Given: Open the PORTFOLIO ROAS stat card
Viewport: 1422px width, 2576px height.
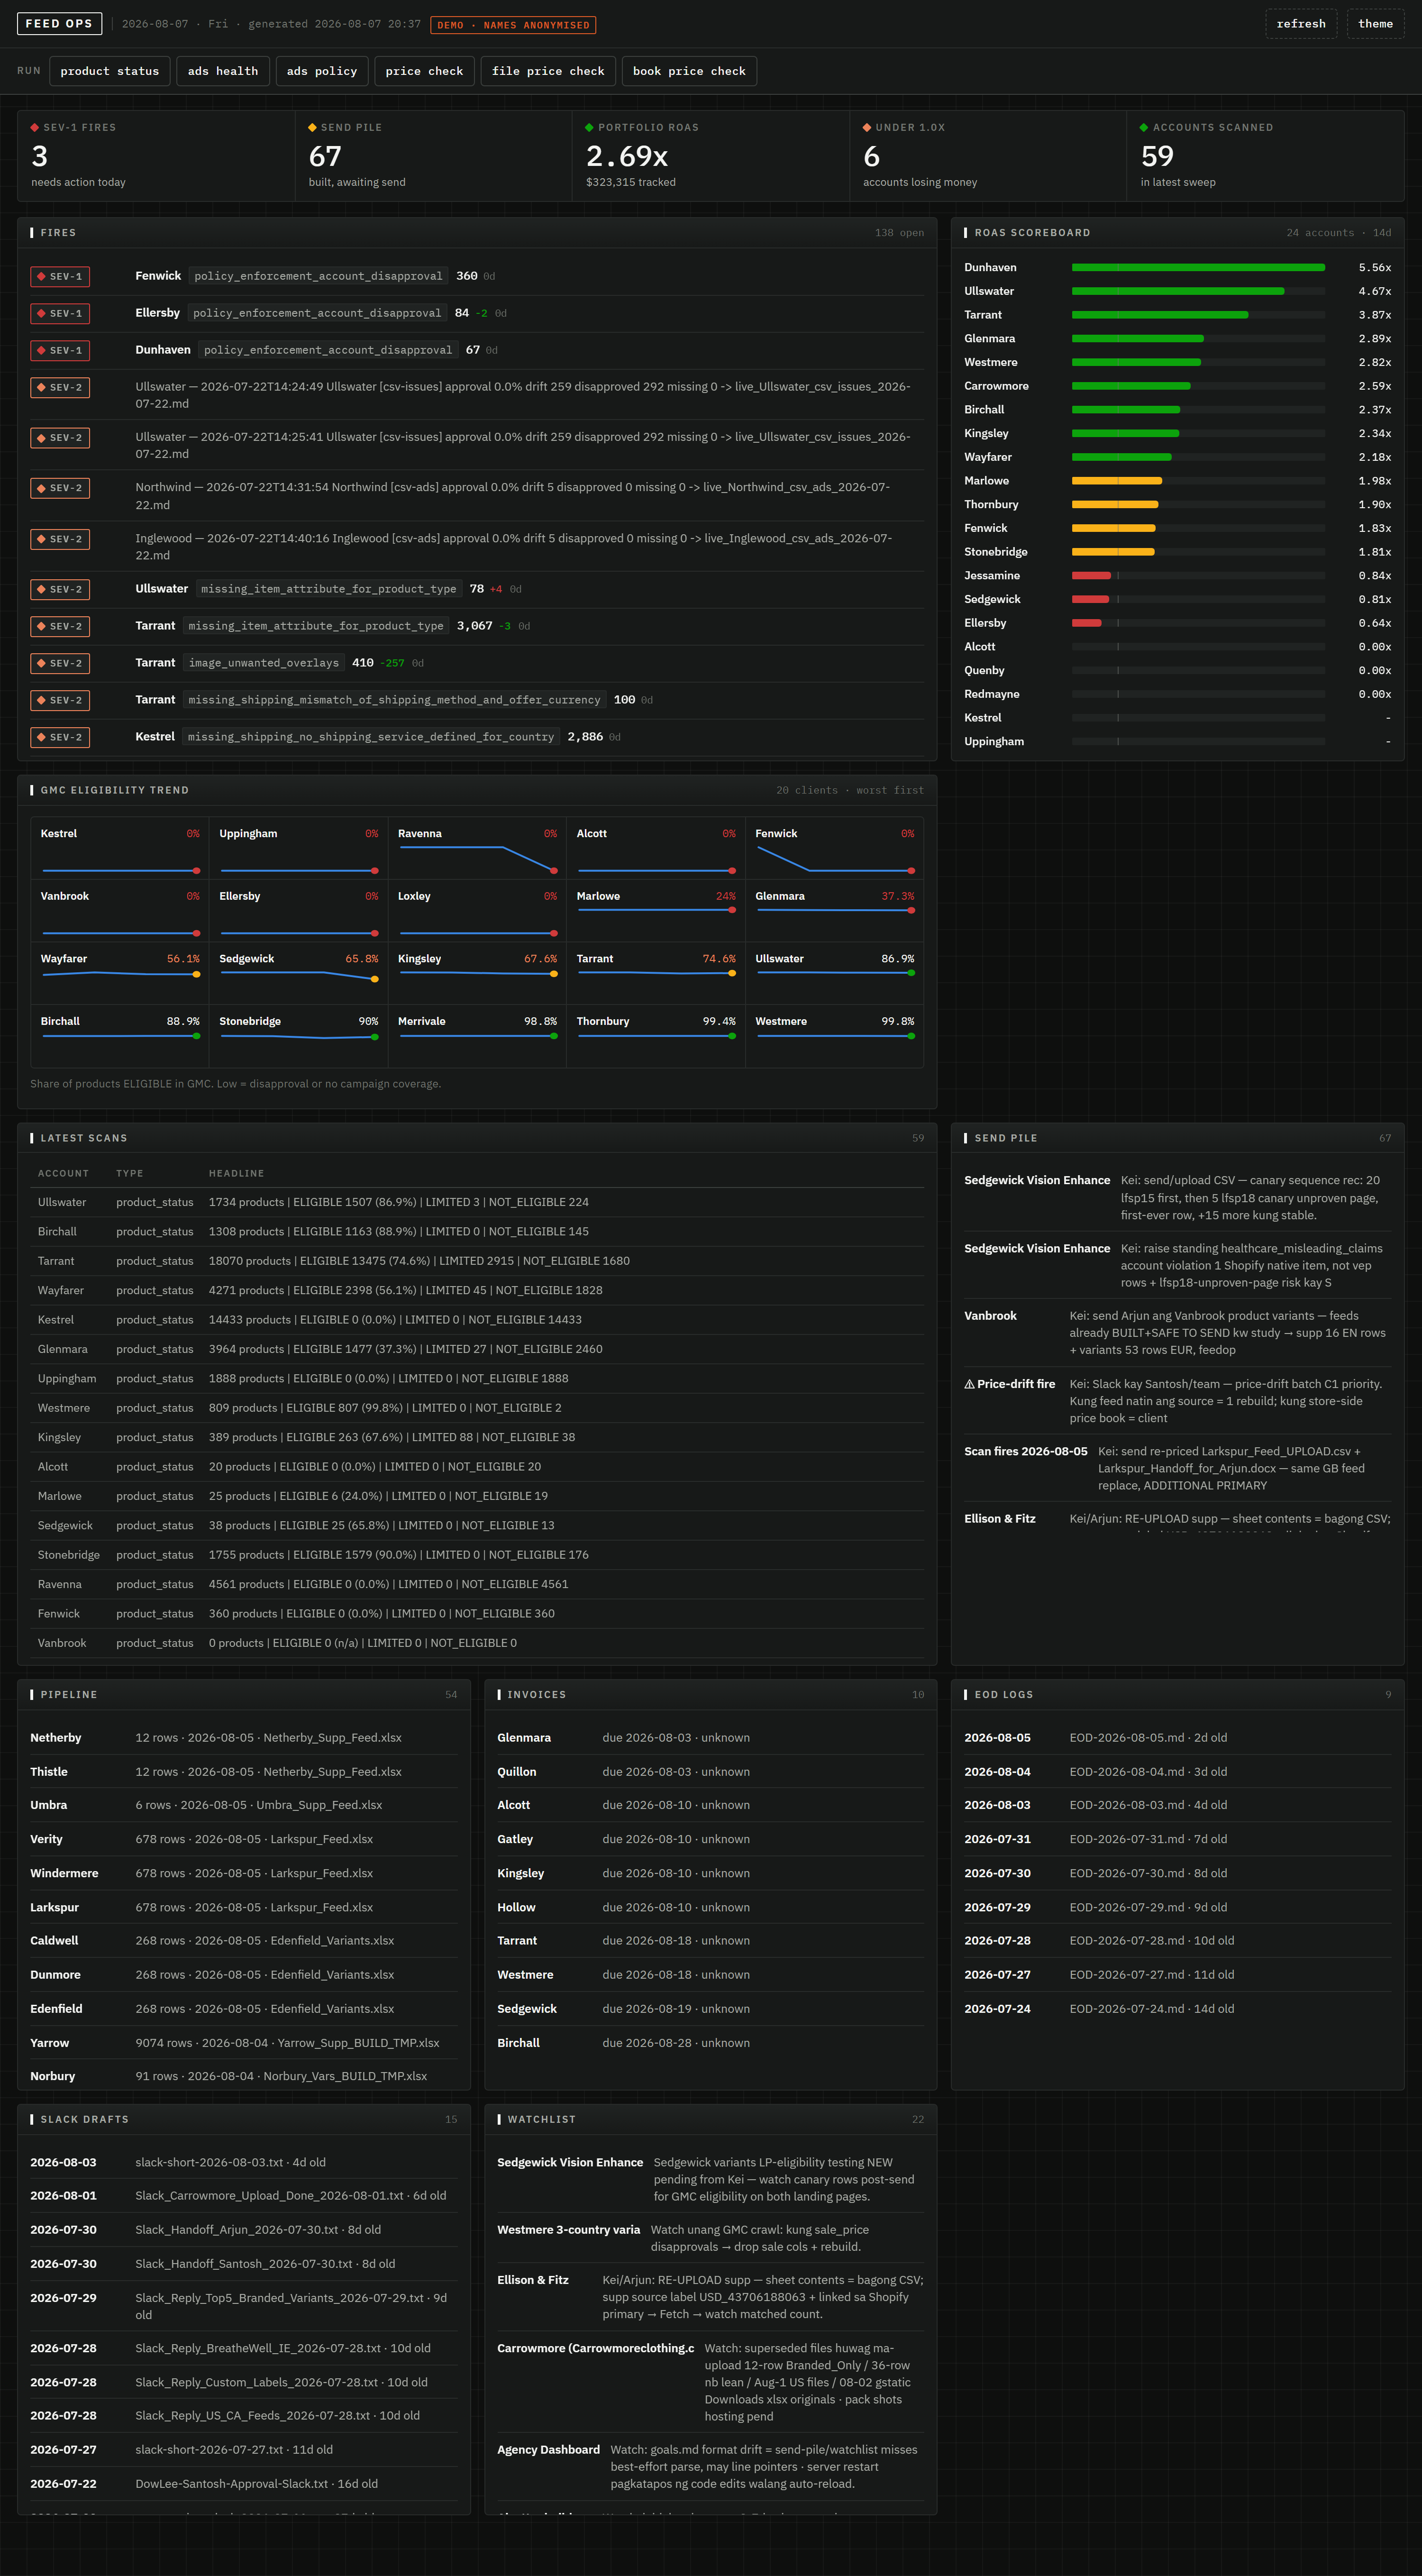Looking at the screenshot, I should pos(710,155).
